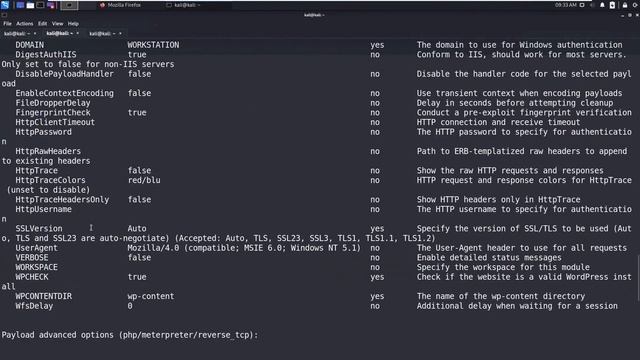640x360 pixels.
Task: Select the active middle kali@kali tab
Action: pyautogui.click(x=61, y=33)
